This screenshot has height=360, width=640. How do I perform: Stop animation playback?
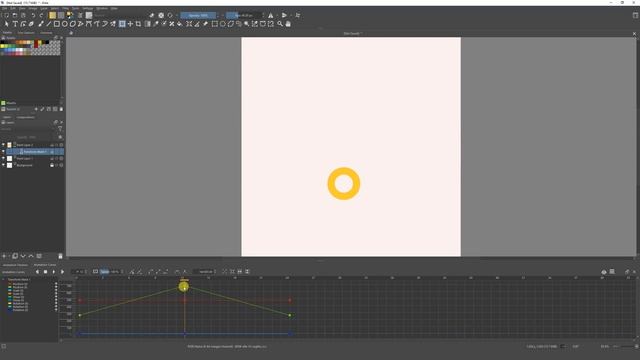(45, 271)
